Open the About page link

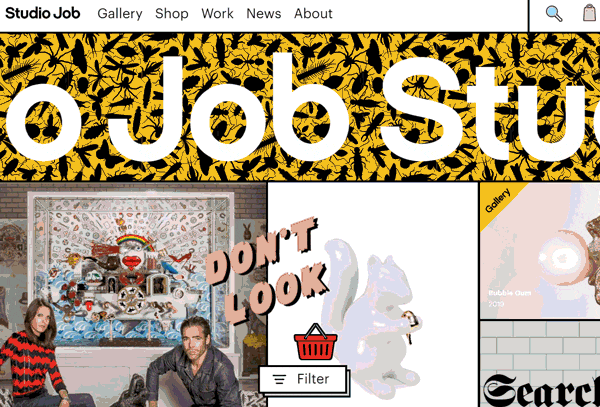pyautogui.click(x=313, y=14)
